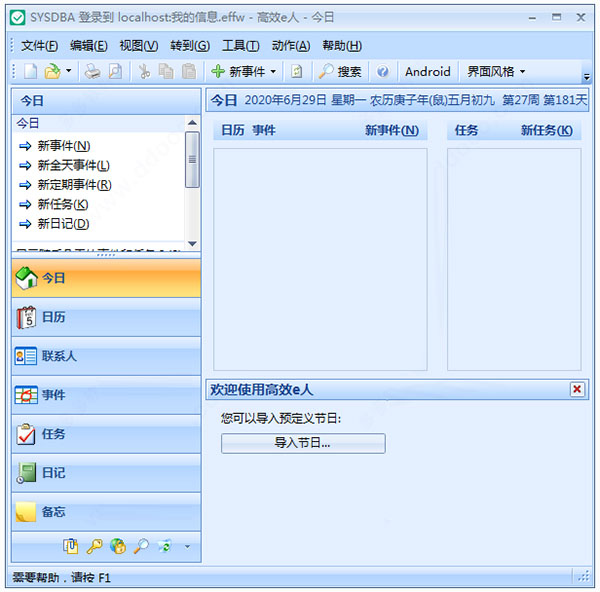Click the left panel scrollbar thumb

click(x=192, y=160)
